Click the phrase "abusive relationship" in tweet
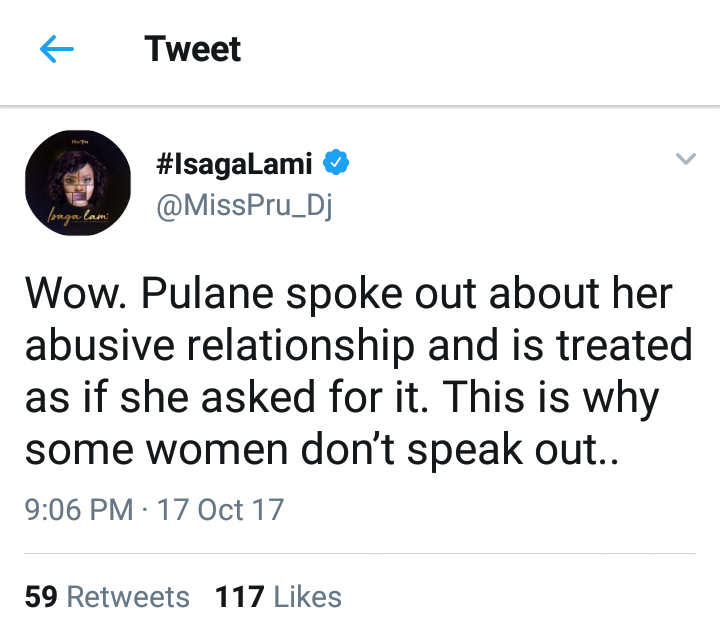720x638 pixels. click(x=220, y=346)
